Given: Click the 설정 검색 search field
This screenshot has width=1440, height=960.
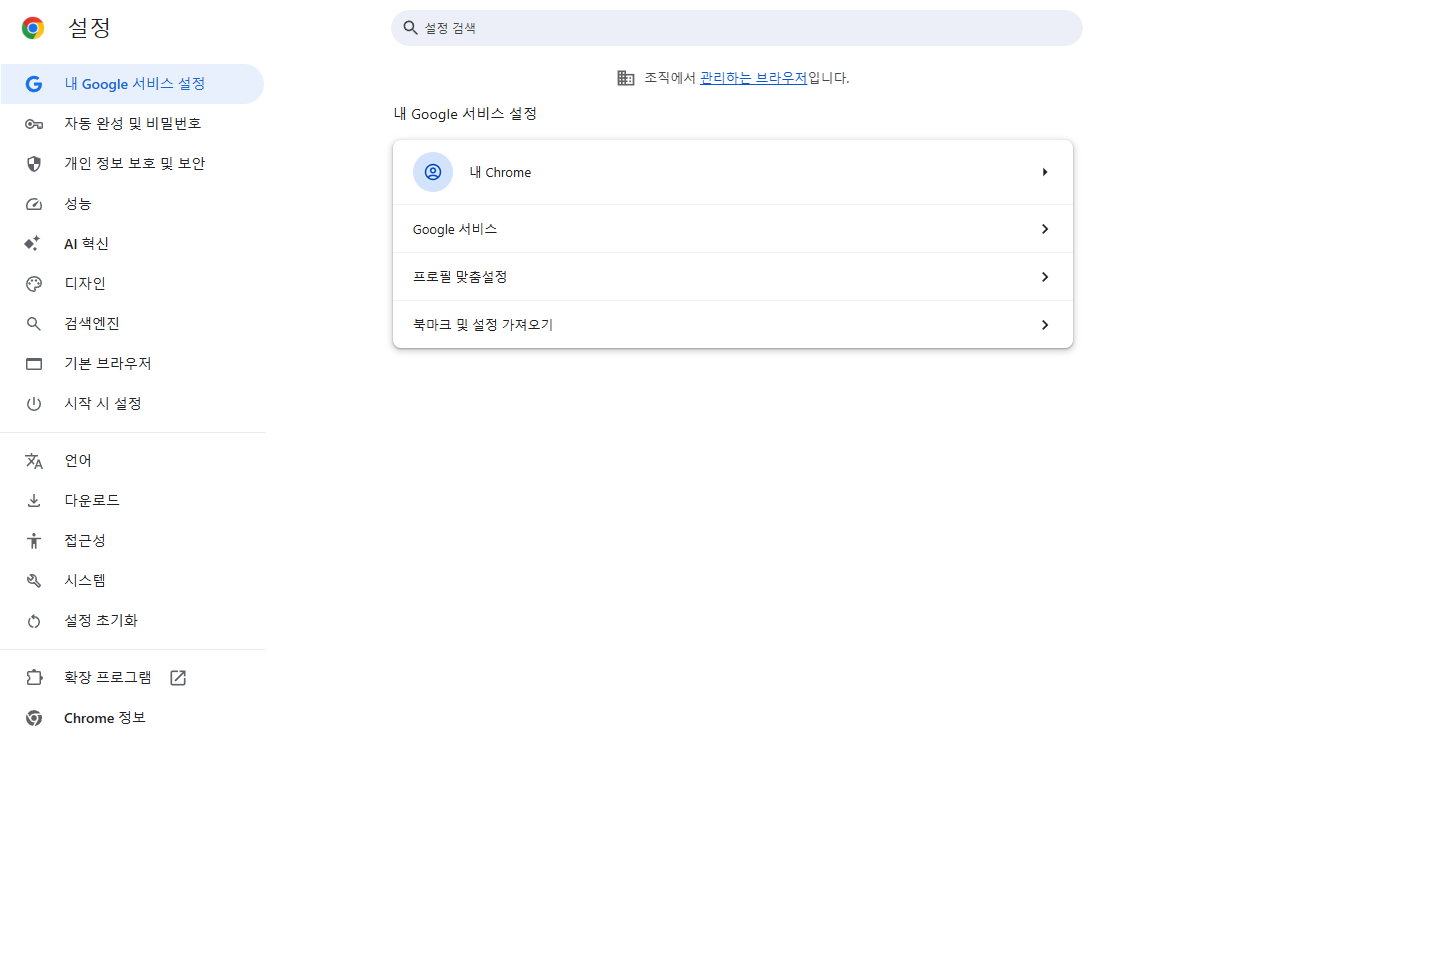Looking at the screenshot, I should point(737,28).
